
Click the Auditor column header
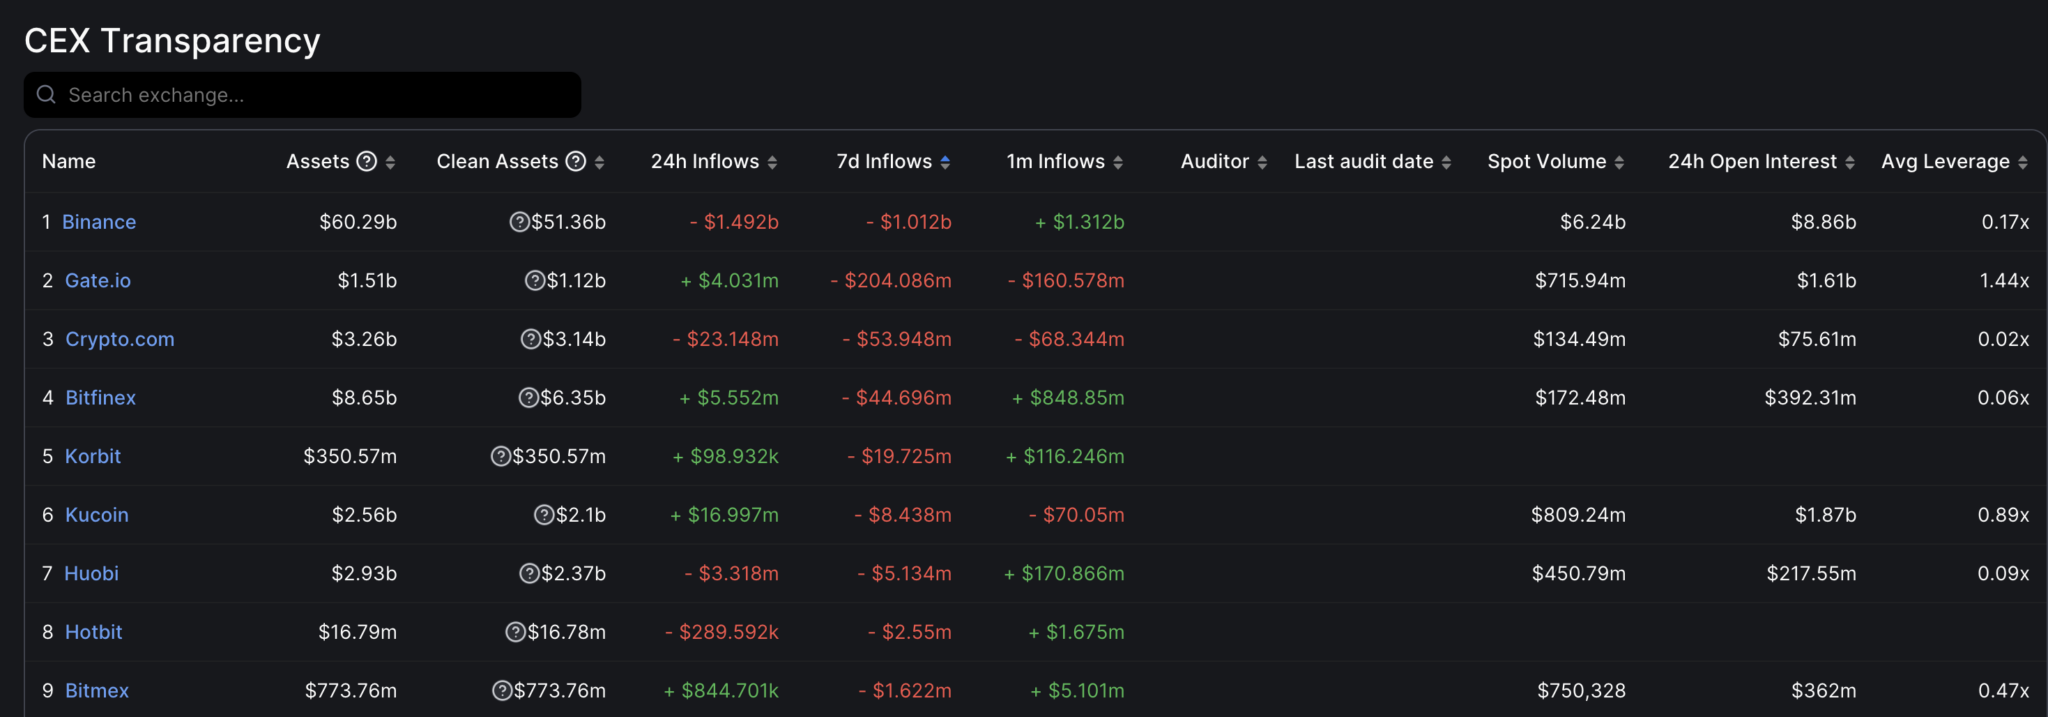click(x=1214, y=162)
